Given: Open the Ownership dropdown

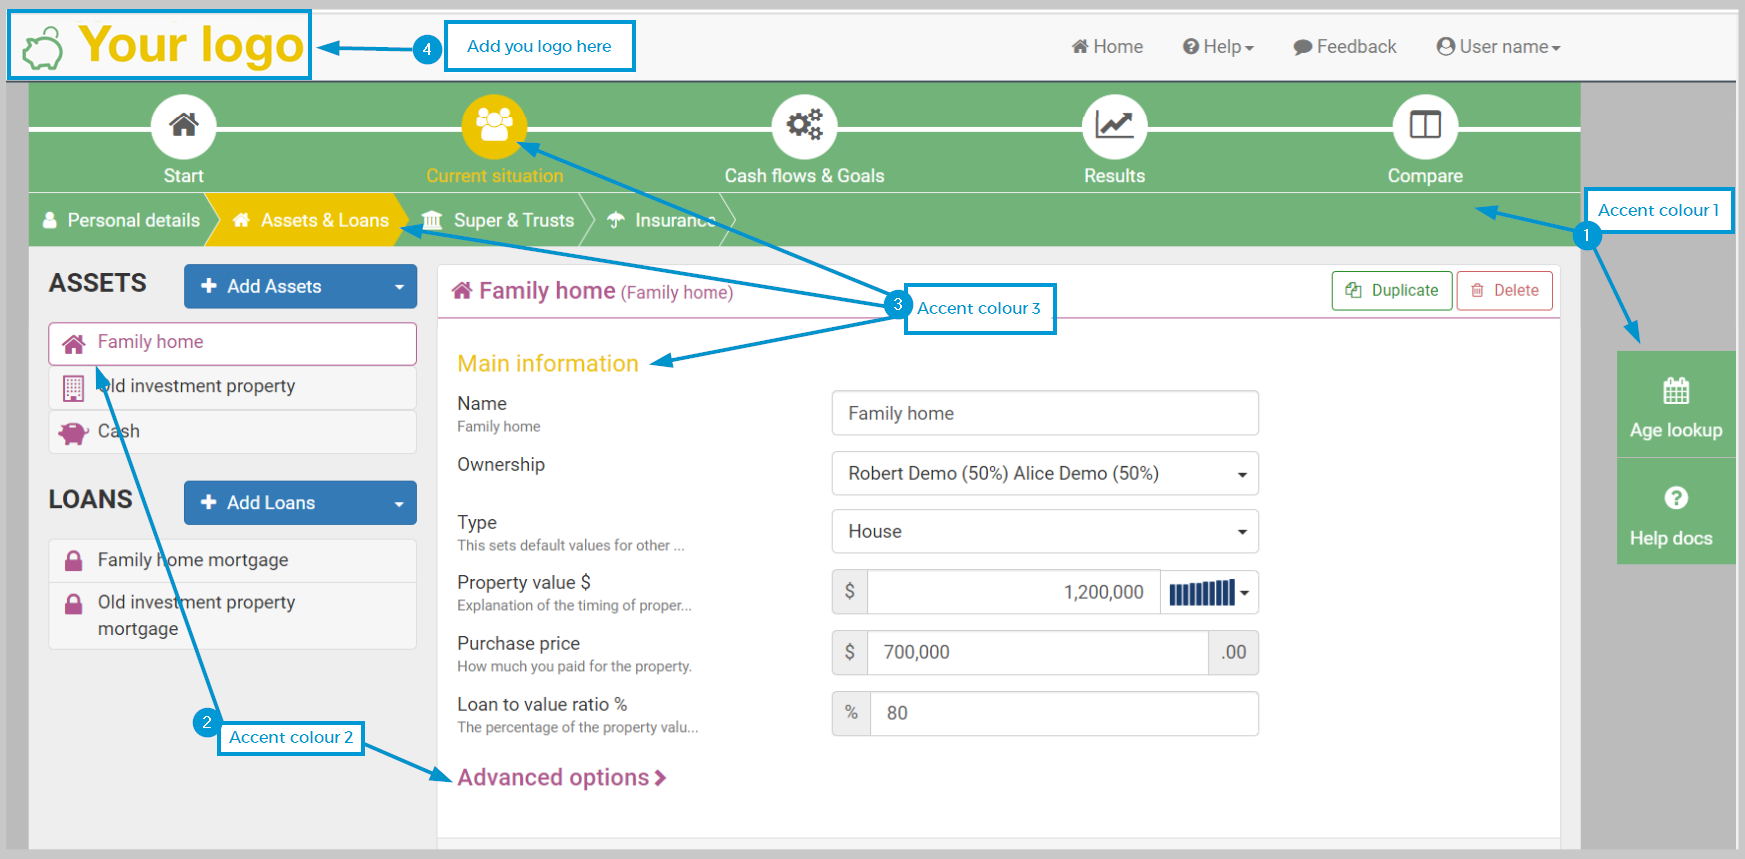Looking at the screenshot, I should click(x=1044, y=474).
